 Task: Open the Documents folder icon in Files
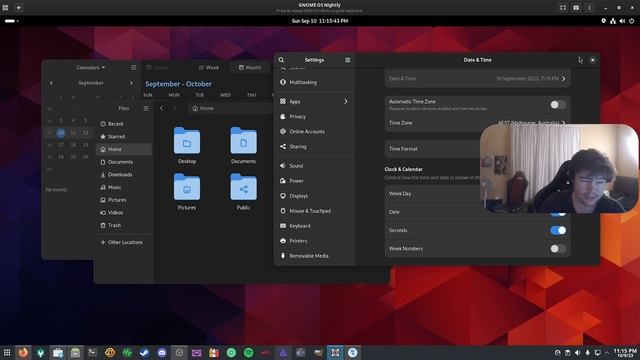pos(244,141)
